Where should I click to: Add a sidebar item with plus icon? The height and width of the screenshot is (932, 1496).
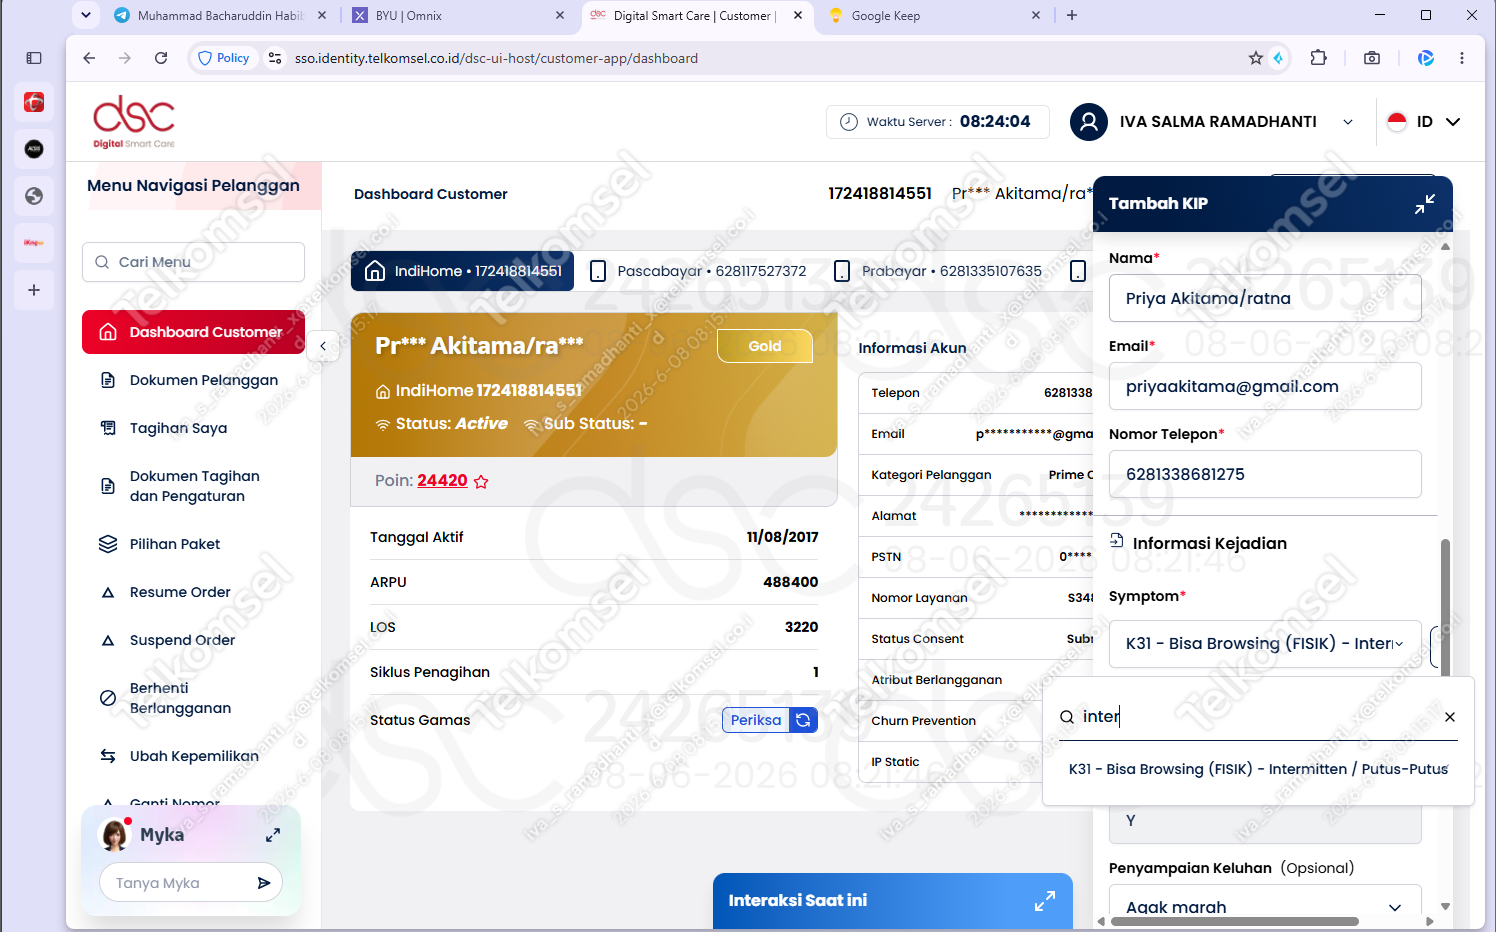click(34, 290)
